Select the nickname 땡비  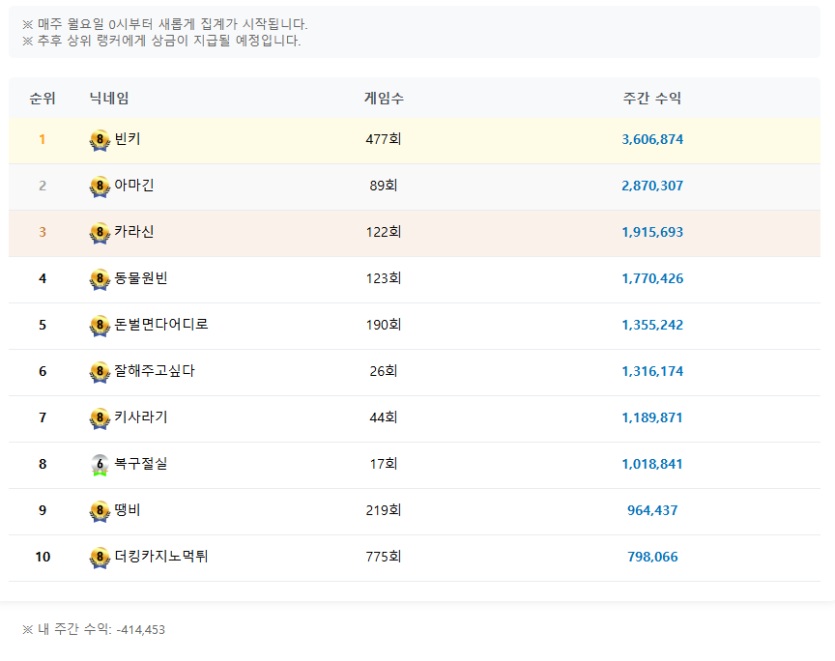point(127,510)
